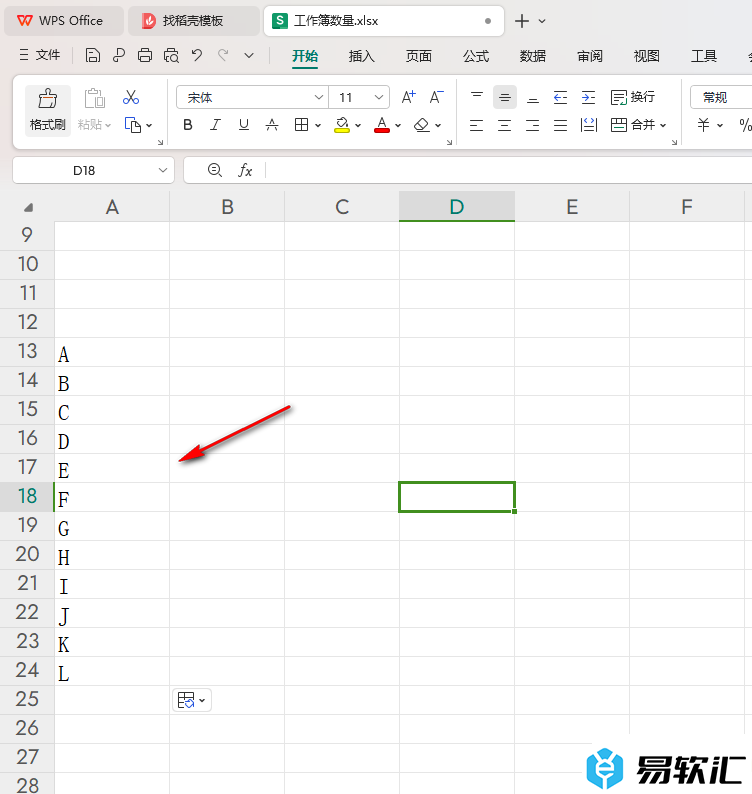Align text right
The image size is (752, 794).
click(x=533, y=125)
